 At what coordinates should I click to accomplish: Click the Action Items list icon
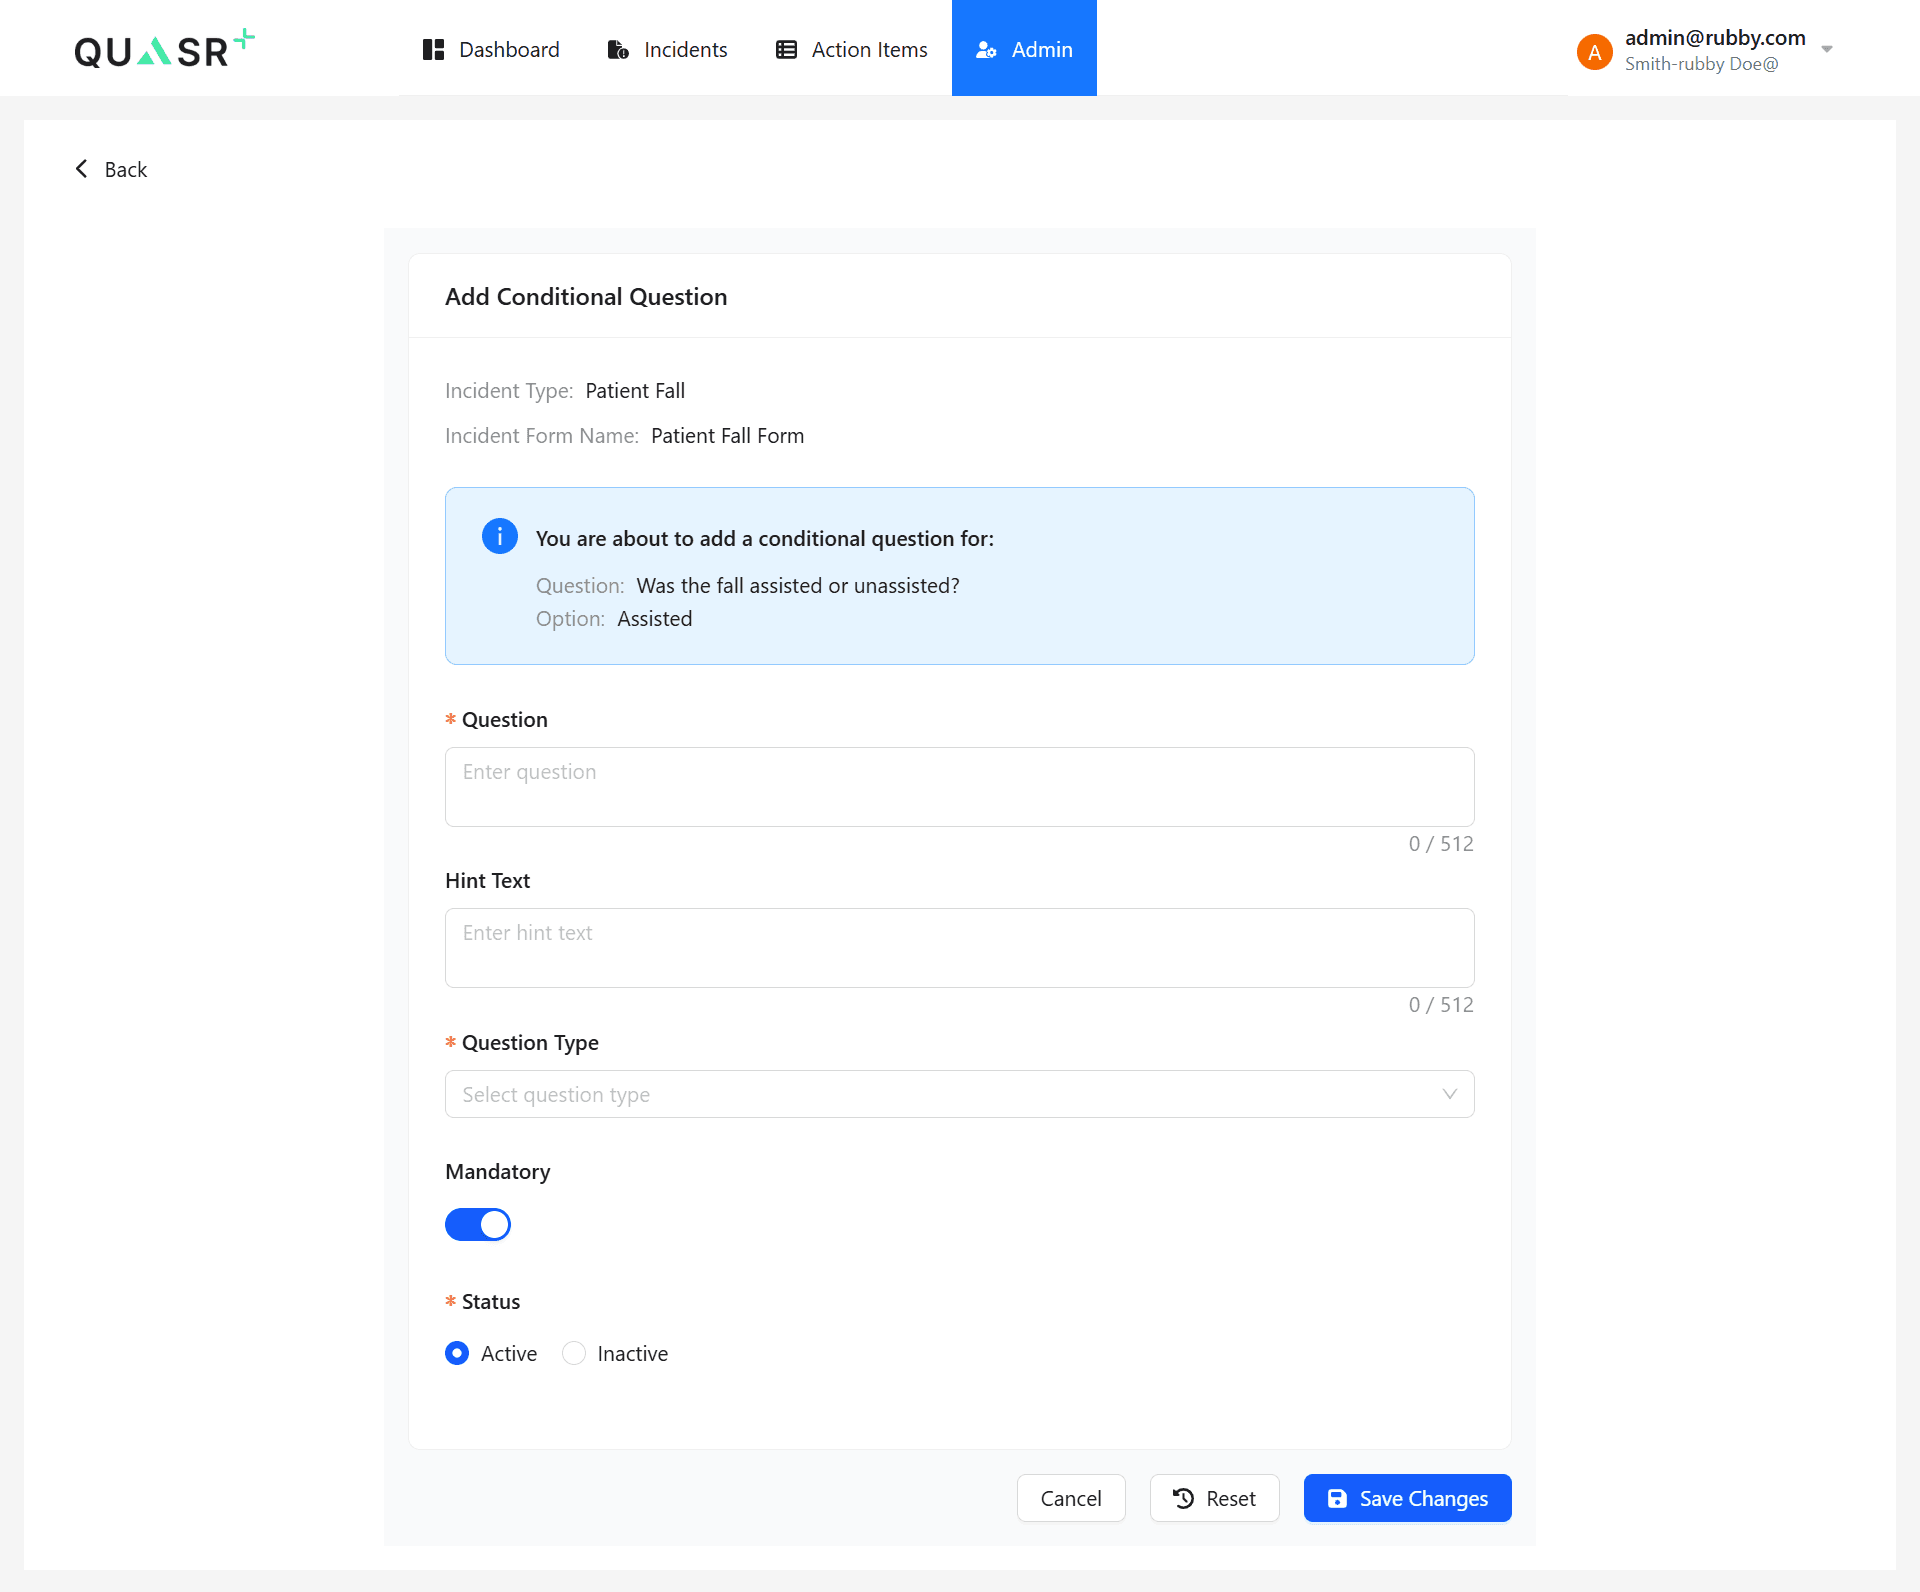(x=787, y=50)
